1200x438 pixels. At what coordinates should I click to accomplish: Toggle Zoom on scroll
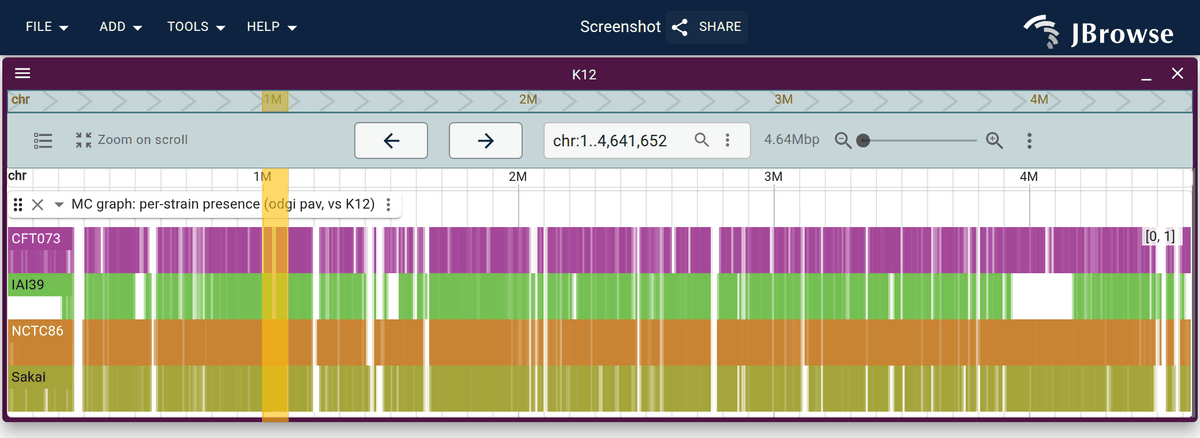click(131, 140)
